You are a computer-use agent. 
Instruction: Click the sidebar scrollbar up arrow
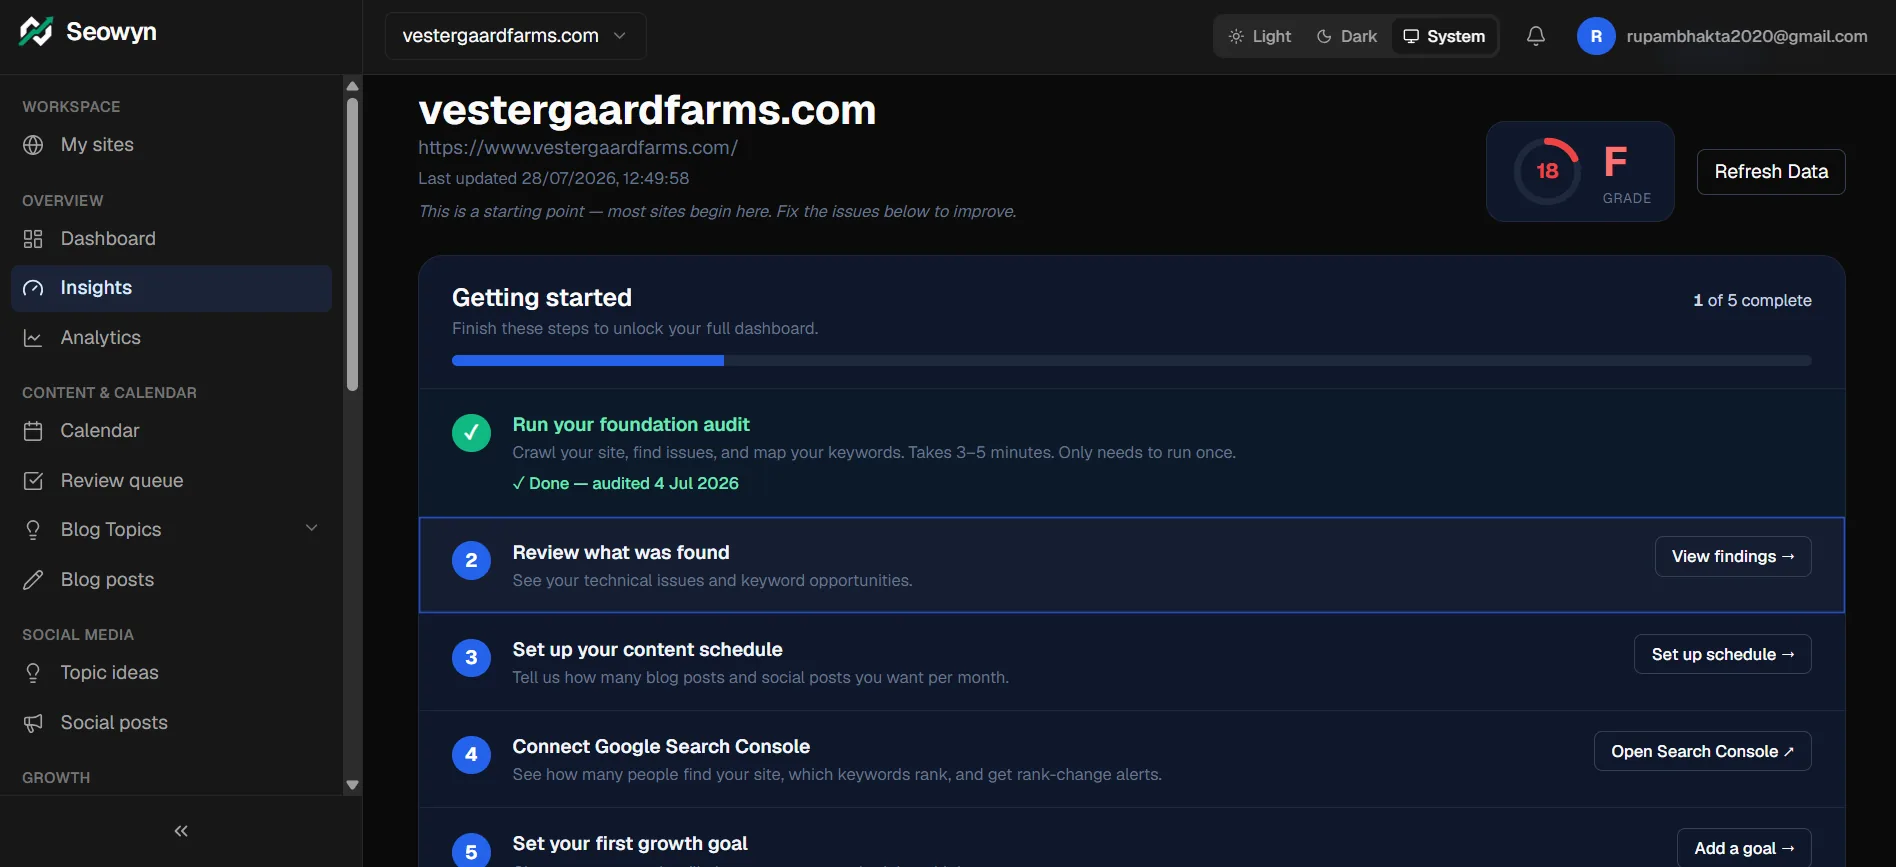pos(352,86)
